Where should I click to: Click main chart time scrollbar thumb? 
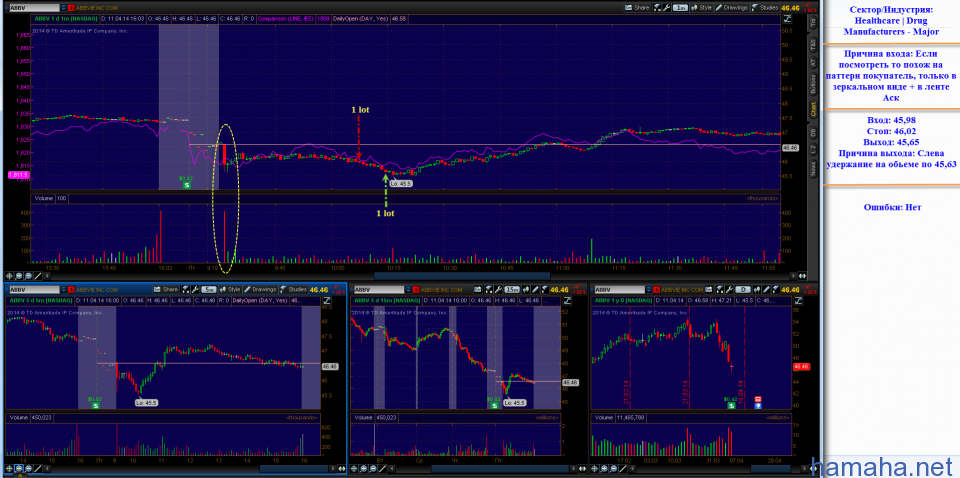pyautogui.click(x=462, y=276)
